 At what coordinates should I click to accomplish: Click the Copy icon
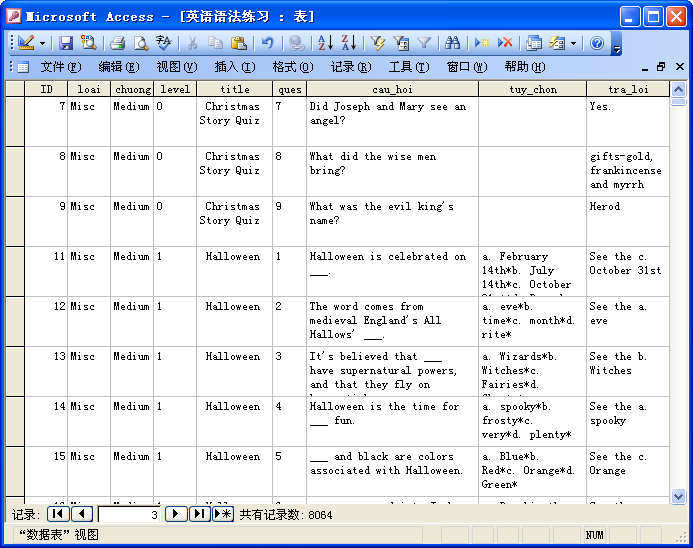tap(216, 43)
